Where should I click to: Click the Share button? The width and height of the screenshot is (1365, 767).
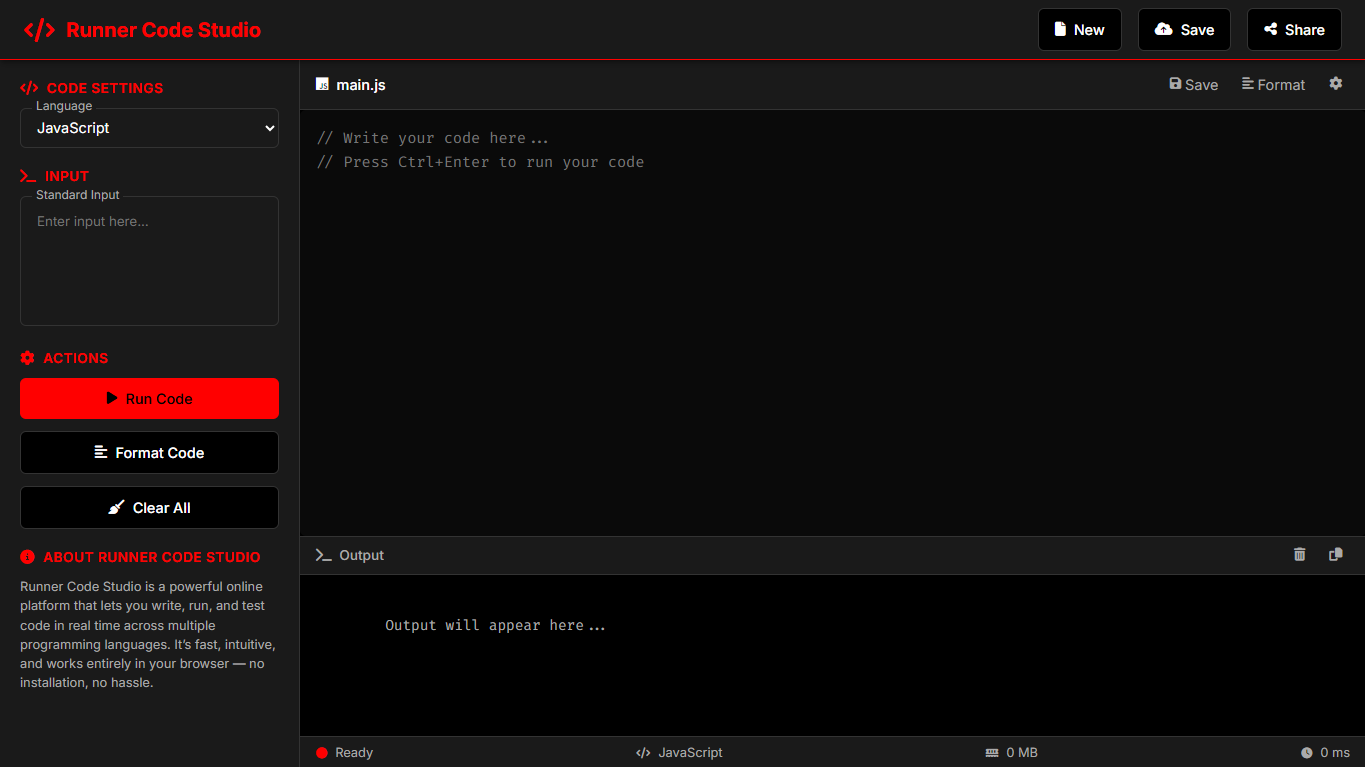[1293, 29]
